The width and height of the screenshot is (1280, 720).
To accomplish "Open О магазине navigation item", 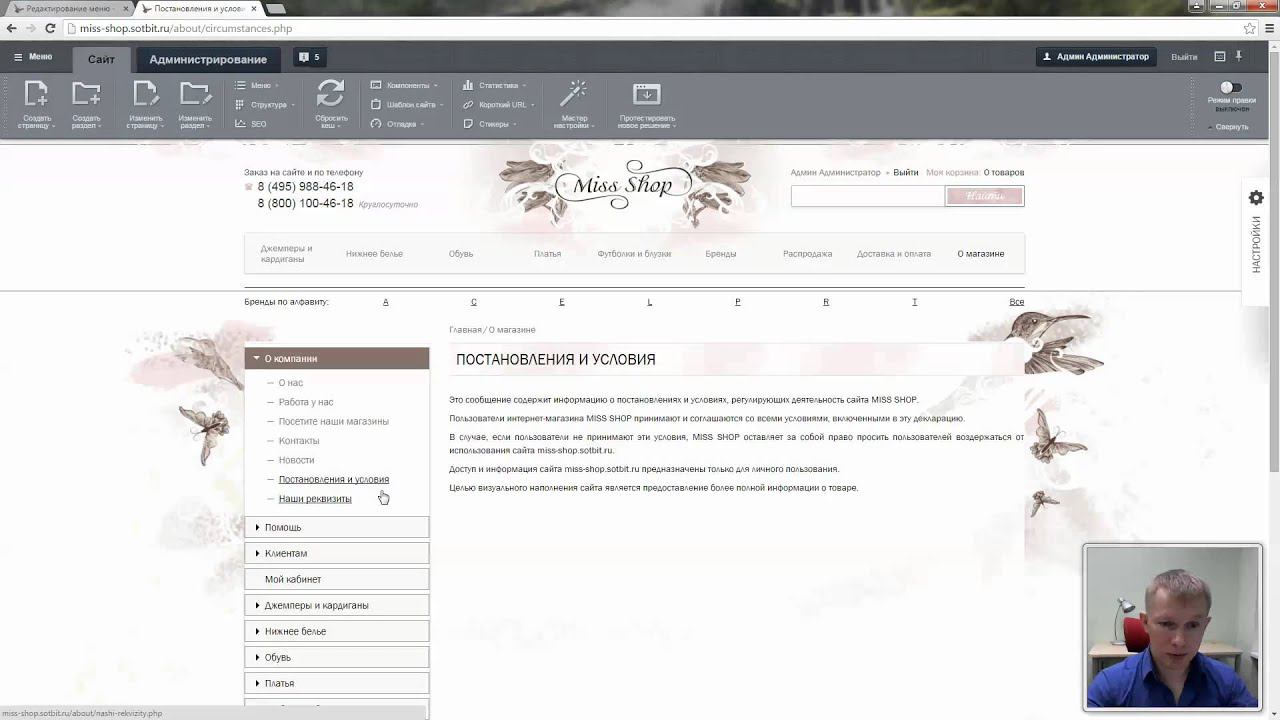I will click(x=981, y=254).
